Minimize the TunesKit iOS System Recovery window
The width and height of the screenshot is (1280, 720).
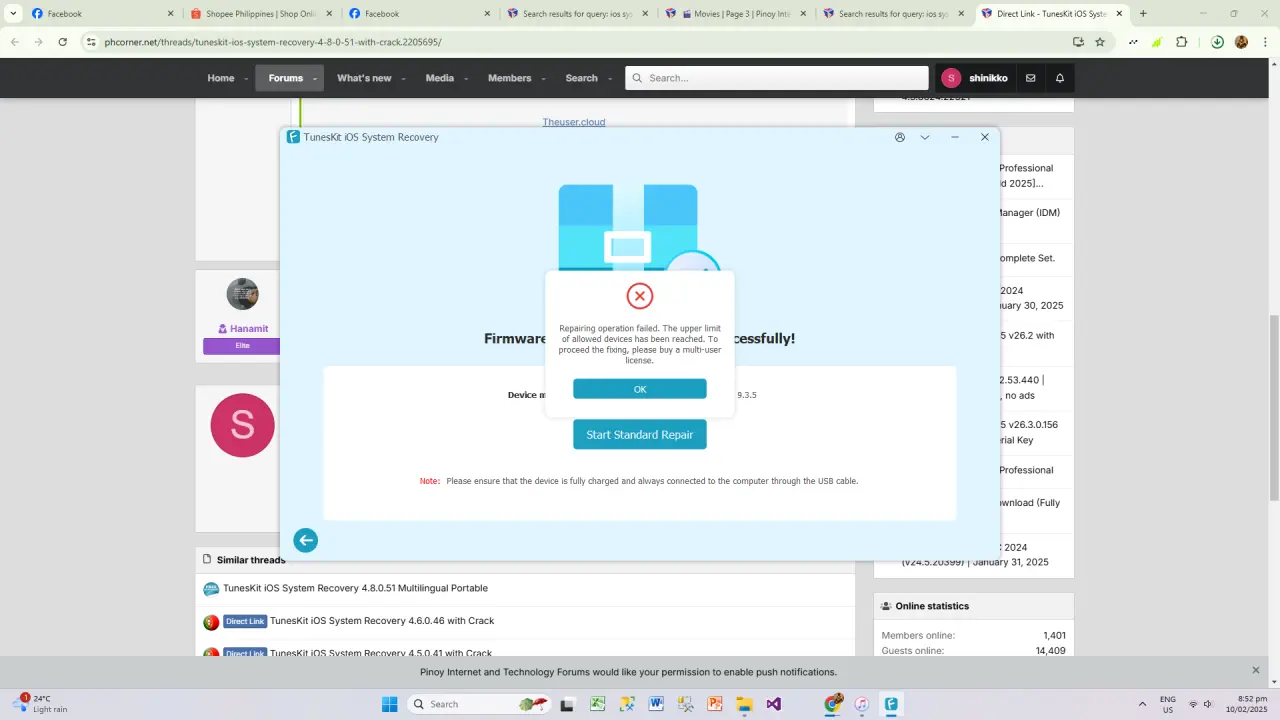point(955,137)
